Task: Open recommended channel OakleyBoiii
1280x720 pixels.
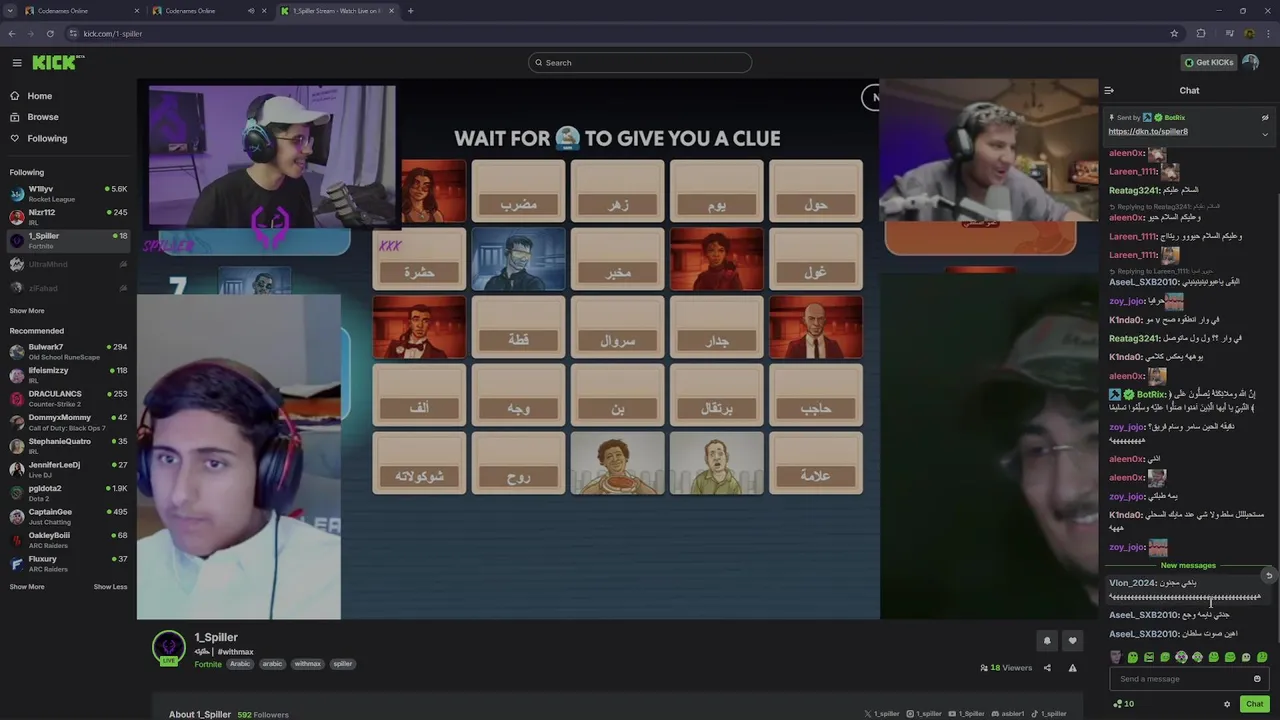Action: pyautogui.click(x=68, y=540)
